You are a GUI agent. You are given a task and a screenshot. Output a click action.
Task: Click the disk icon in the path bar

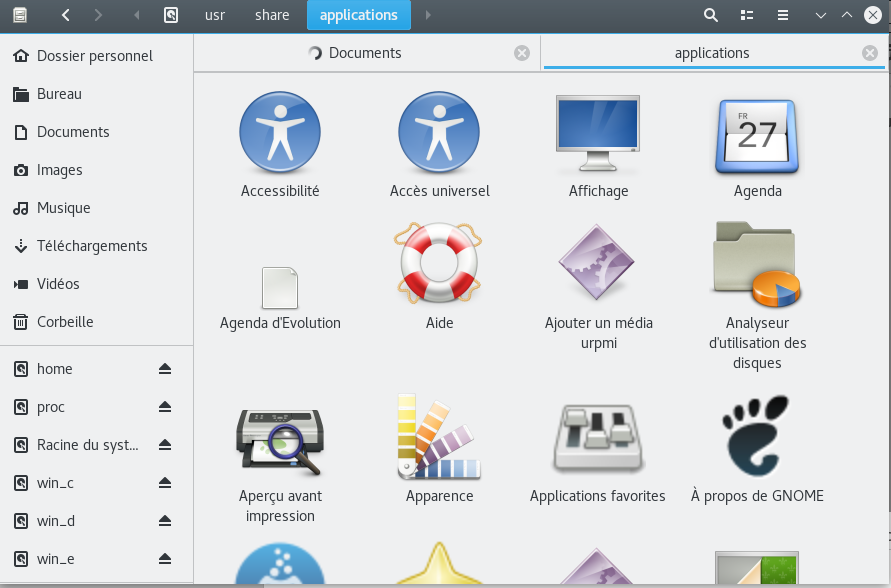click(171, 15)
